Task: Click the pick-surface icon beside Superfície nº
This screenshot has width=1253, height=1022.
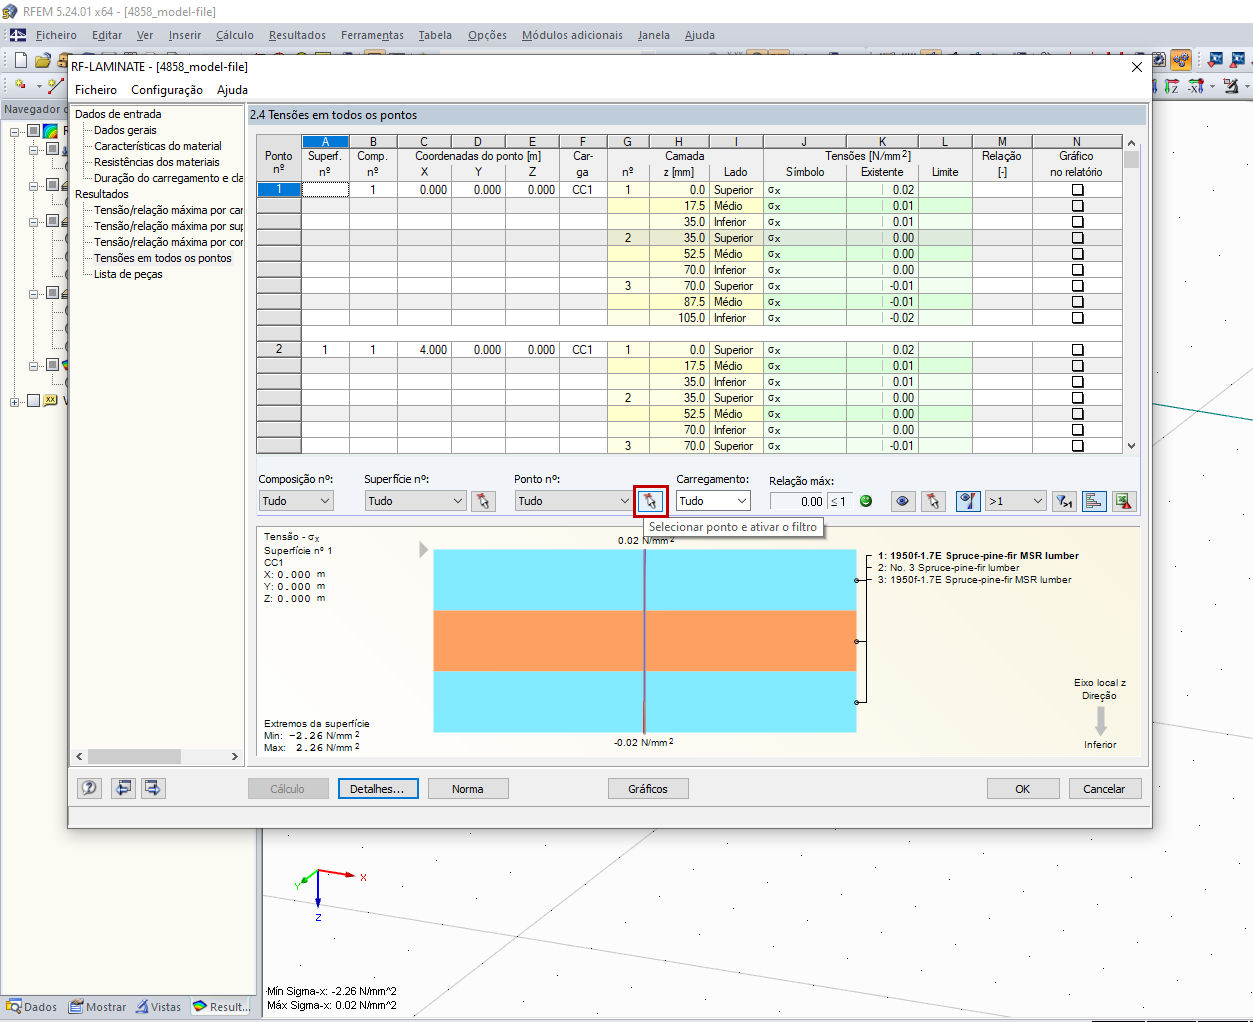Action: pos(484,501)
